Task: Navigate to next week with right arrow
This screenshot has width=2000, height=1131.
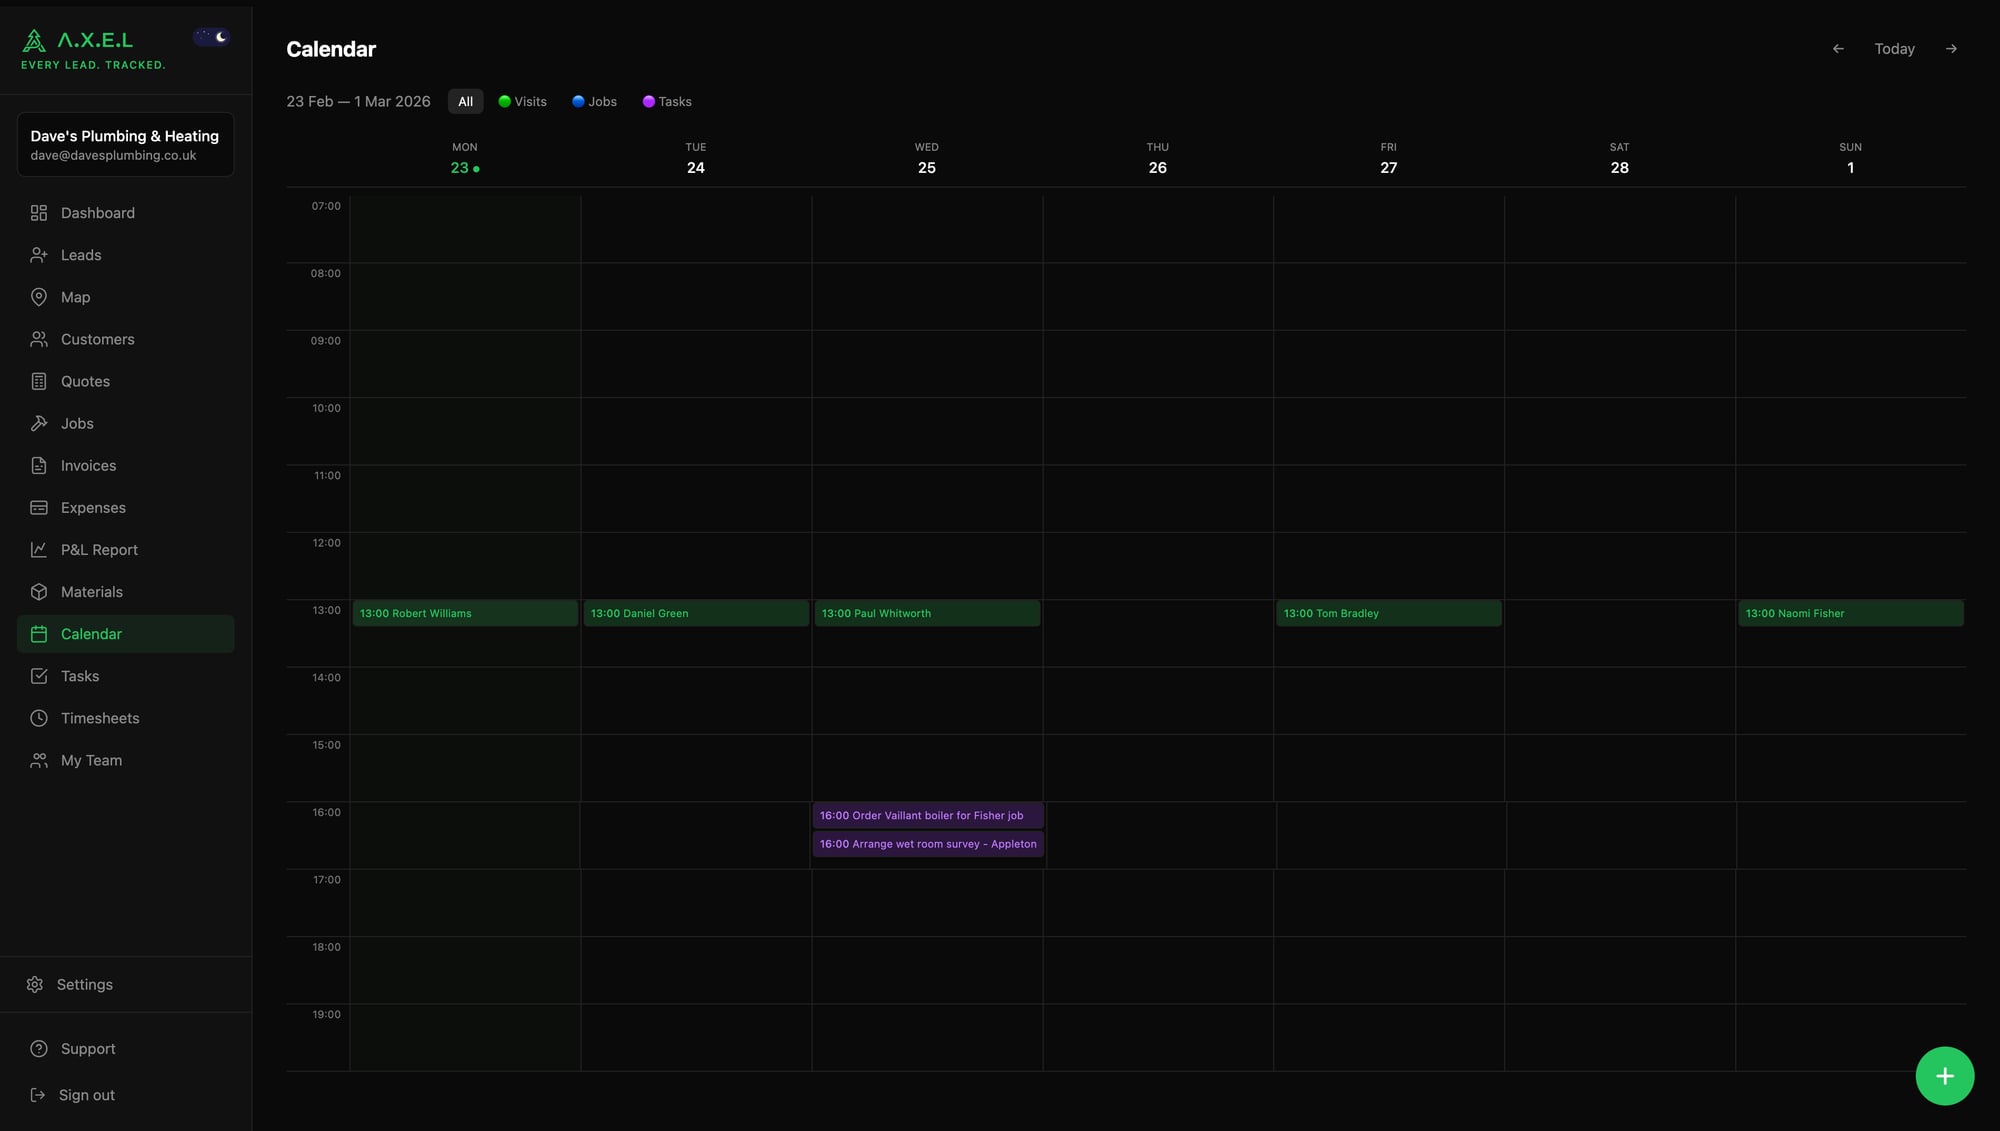Action: 1951,48
